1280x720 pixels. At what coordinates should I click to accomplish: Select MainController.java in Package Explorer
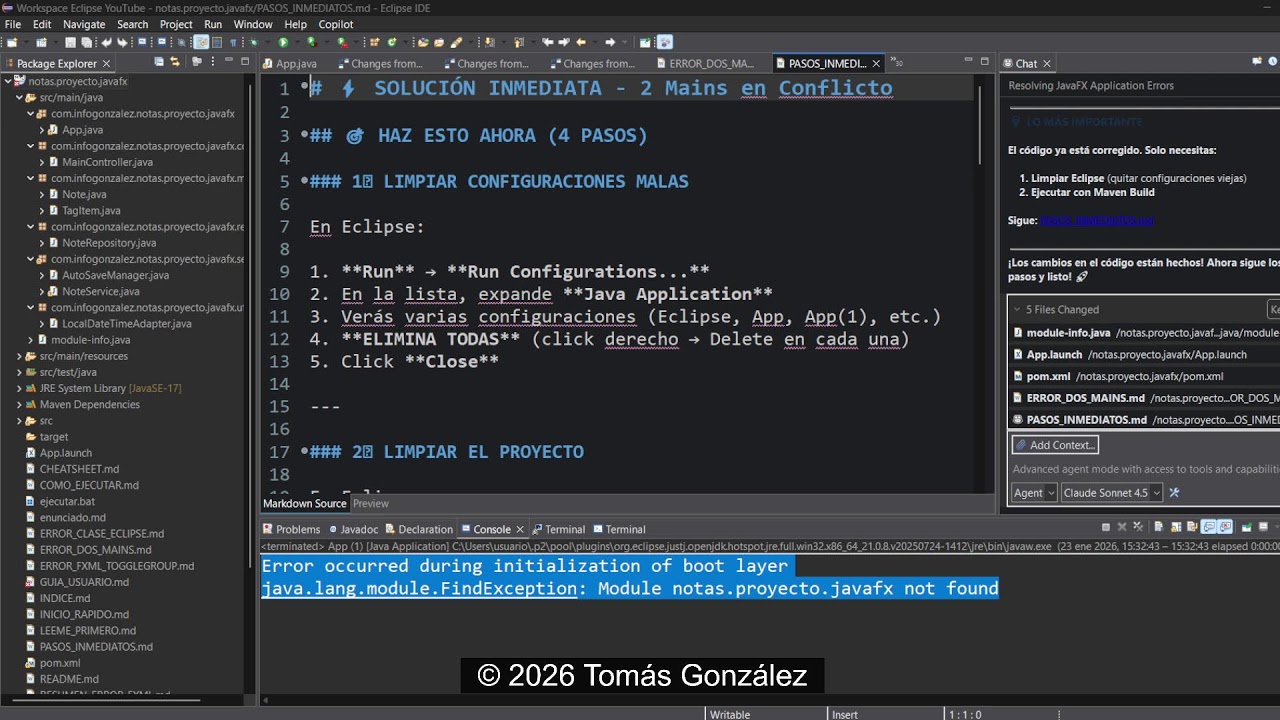(x=107, y=162)
